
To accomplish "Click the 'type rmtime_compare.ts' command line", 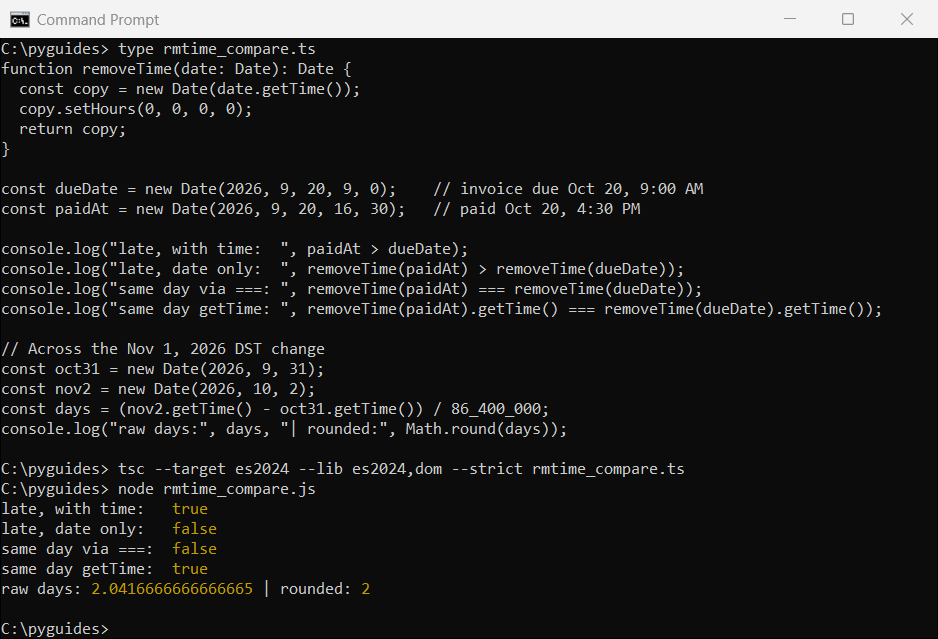I will 158,48.
